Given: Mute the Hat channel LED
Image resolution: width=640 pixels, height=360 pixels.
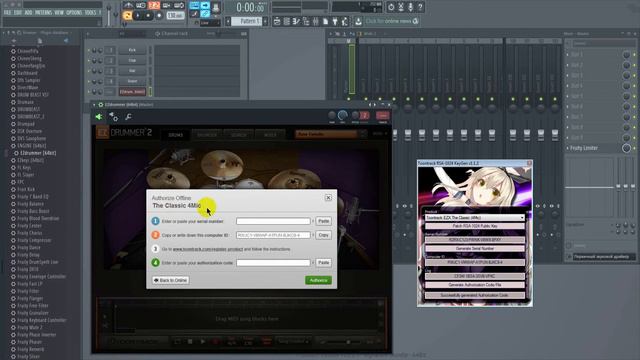Looking at the screenshot, I should [x=89, y=71].
